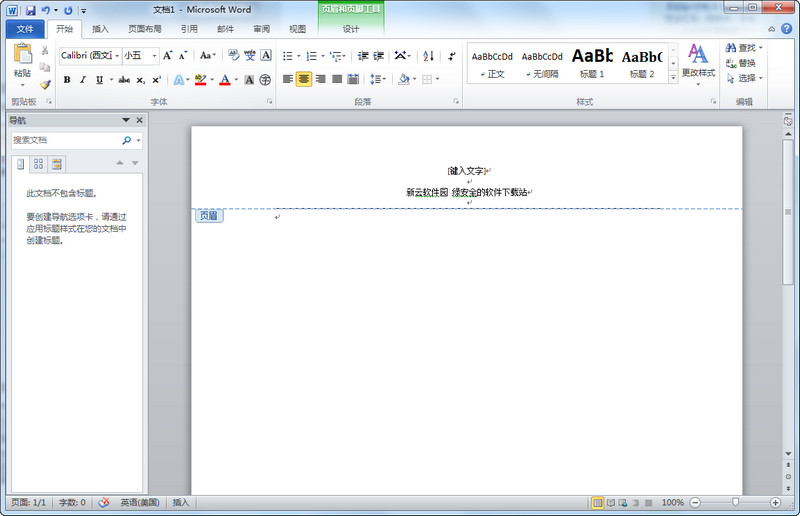Image resolution: width=800 pixels, height=516 pixels.
Task: Switch to Print Layout view in status bar
Action: pyautogui.click(x=598, y=502)
